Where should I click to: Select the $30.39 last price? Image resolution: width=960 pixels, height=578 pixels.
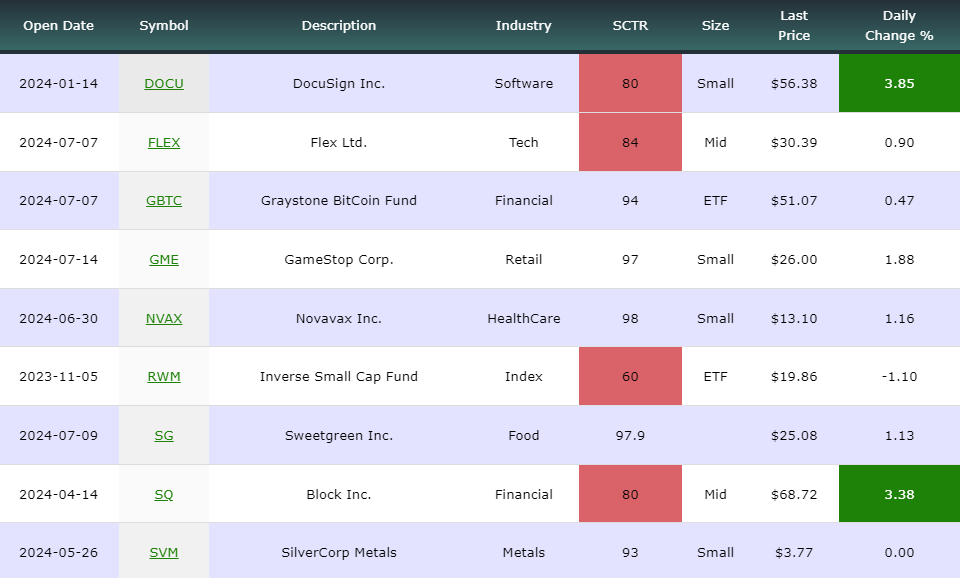tap(794, 142)
